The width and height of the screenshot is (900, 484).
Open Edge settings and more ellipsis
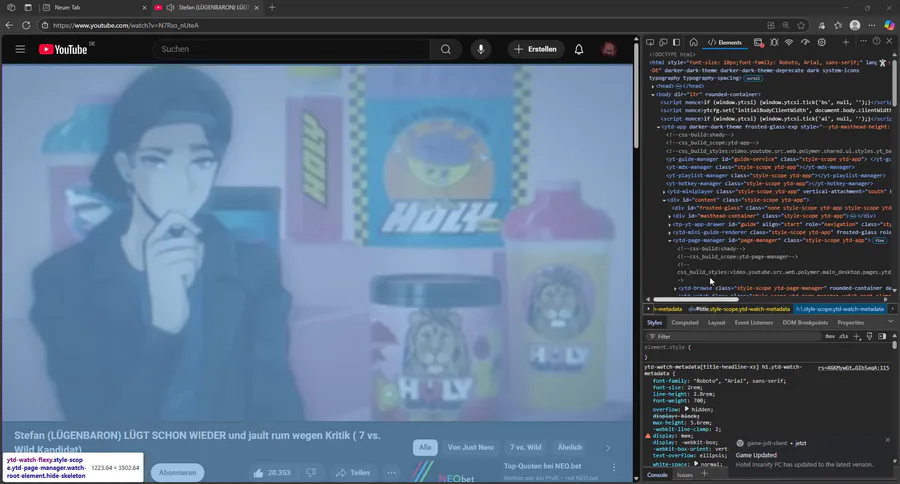(x=872, y=25)
